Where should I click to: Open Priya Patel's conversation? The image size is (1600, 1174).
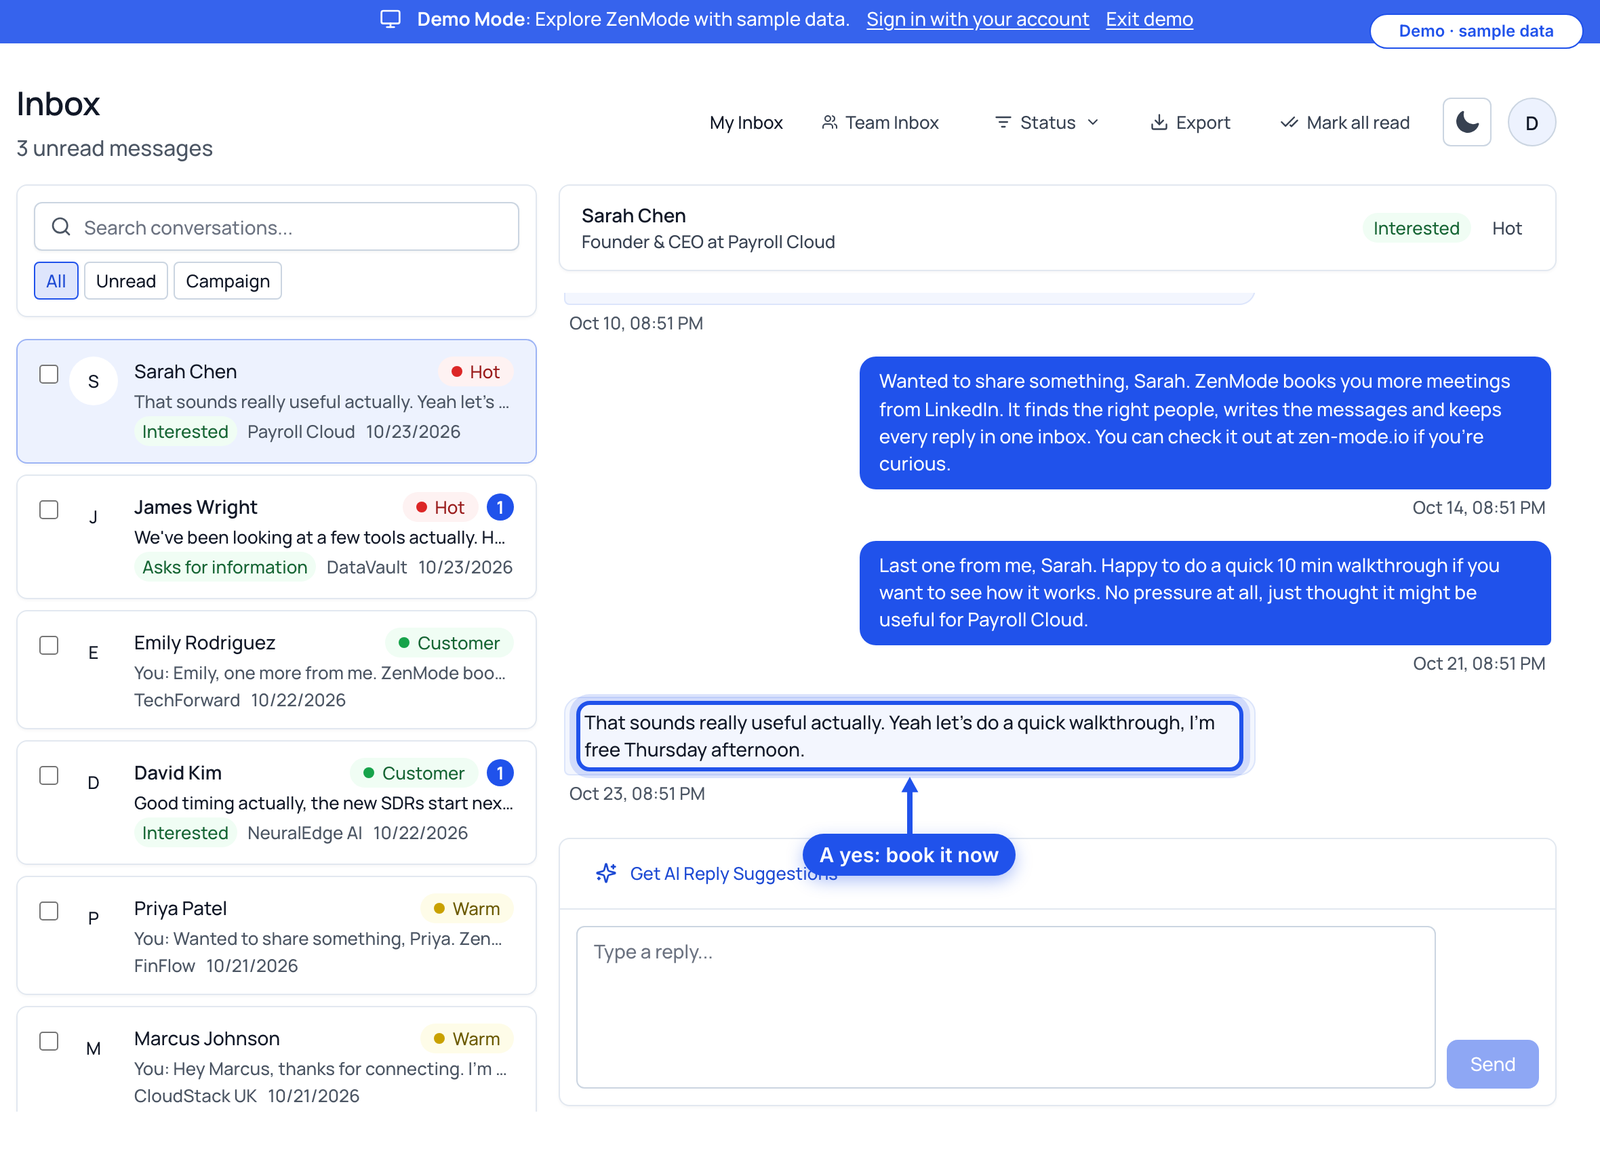[276, 936]
